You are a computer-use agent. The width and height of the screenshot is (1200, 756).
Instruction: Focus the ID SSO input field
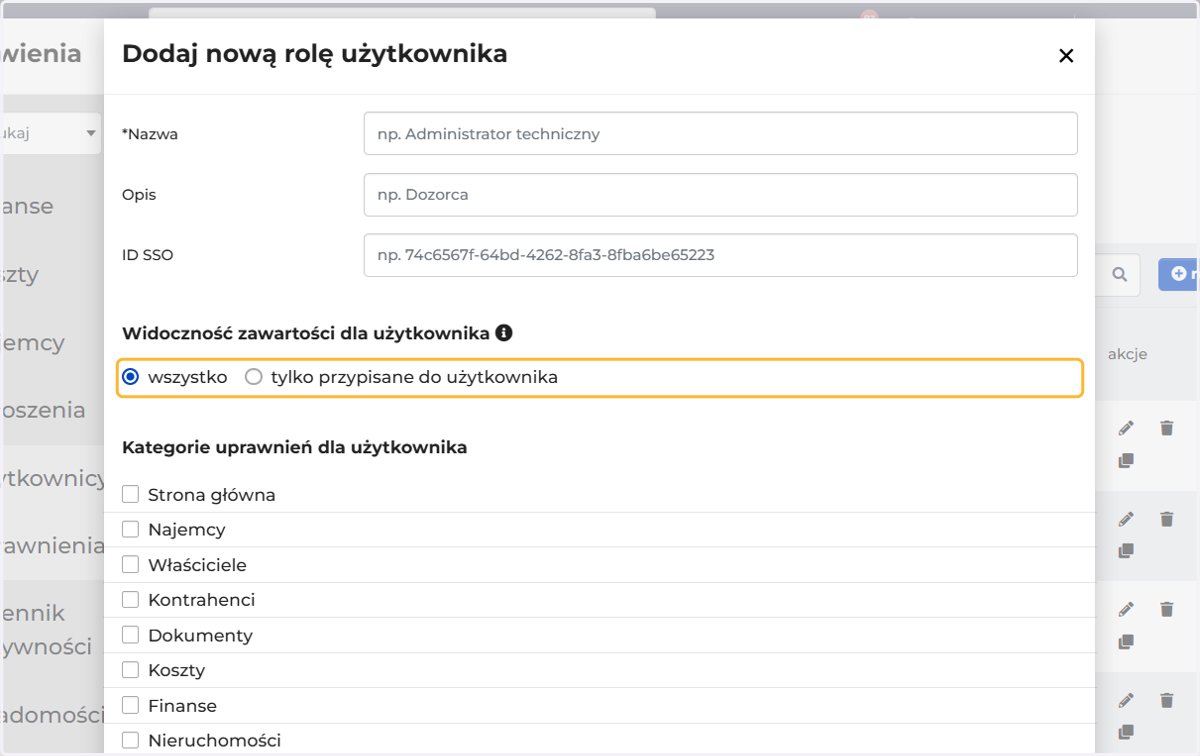click(x=720, y=255)
